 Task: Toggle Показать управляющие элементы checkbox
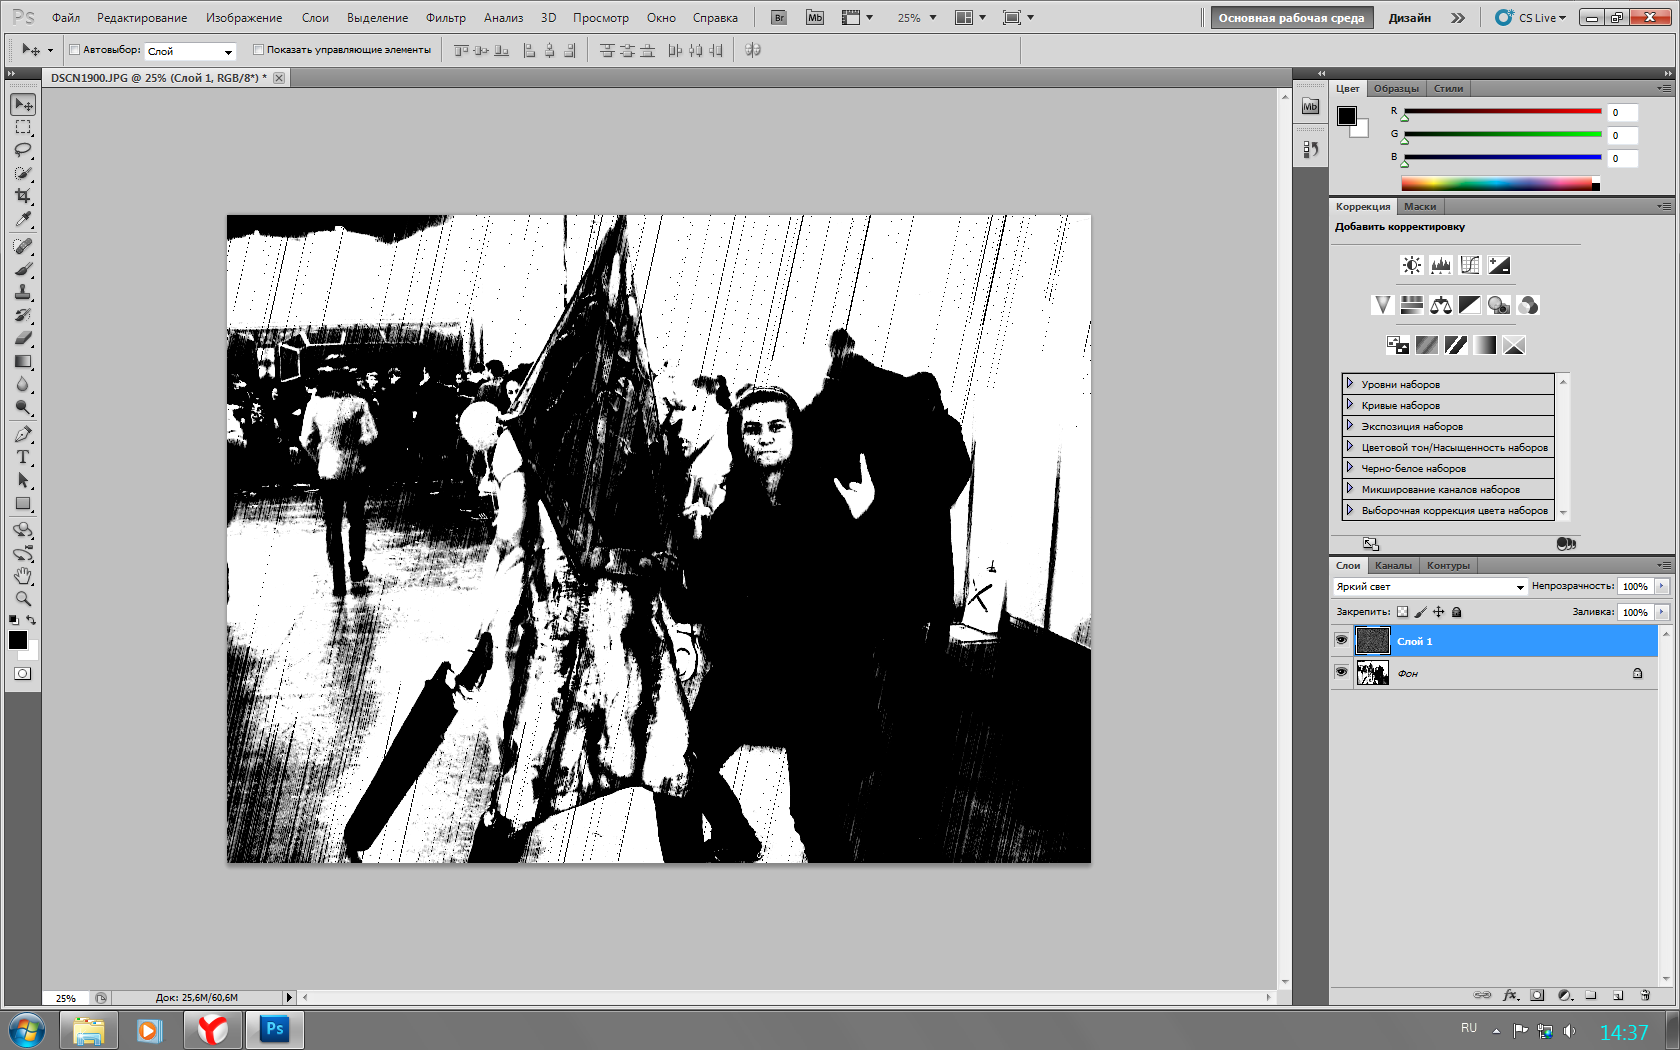point(258,50)
